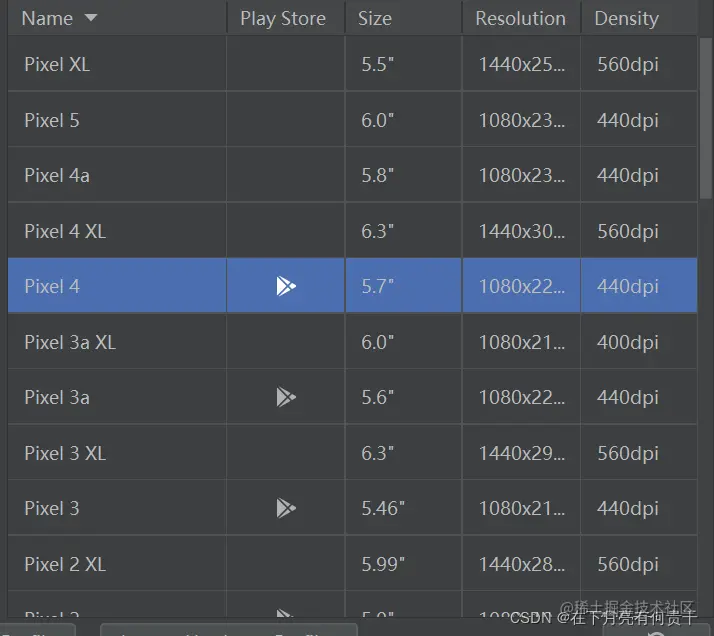Viewport: 714px width, 636px height.
Task: Click the 440dpi density of Pixel 4
Action: click(x=639, y=286)
